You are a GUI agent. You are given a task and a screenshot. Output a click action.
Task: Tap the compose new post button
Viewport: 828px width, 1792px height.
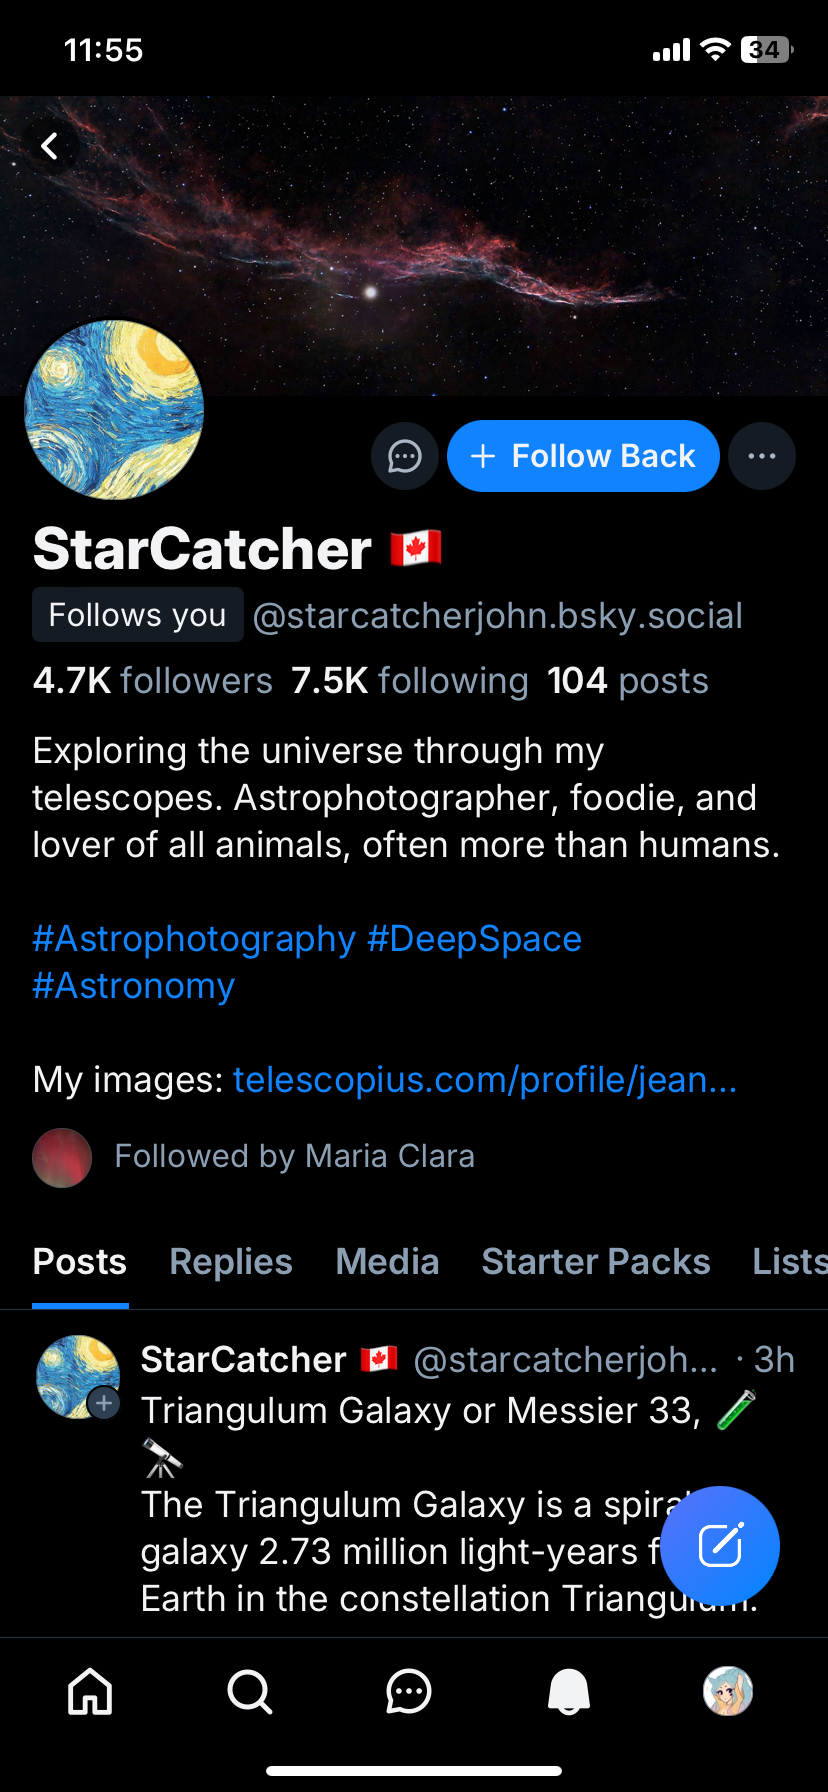click(x=720, y=1546)
